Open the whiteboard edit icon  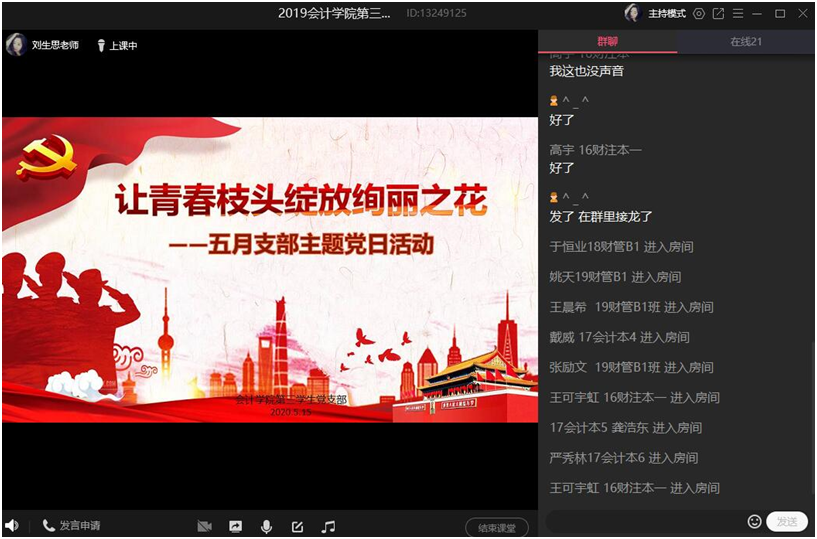click(297, 526)
